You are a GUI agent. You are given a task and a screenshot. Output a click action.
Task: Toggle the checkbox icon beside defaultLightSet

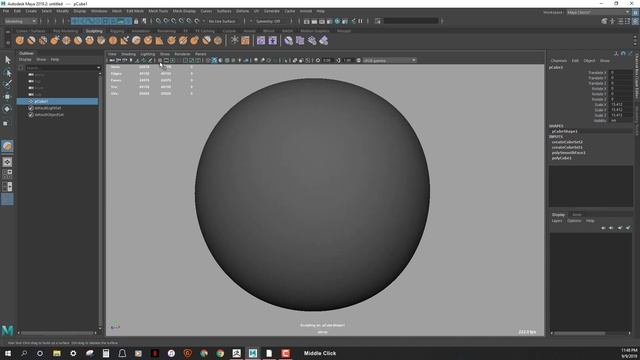click(x=31, y=108)
